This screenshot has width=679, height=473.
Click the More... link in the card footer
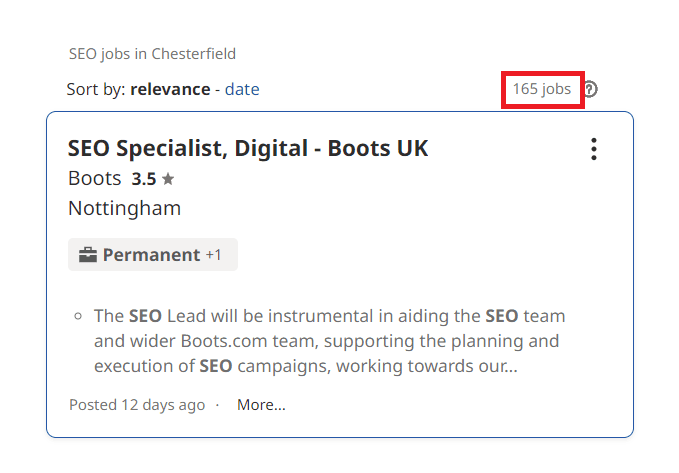(261, 405)
